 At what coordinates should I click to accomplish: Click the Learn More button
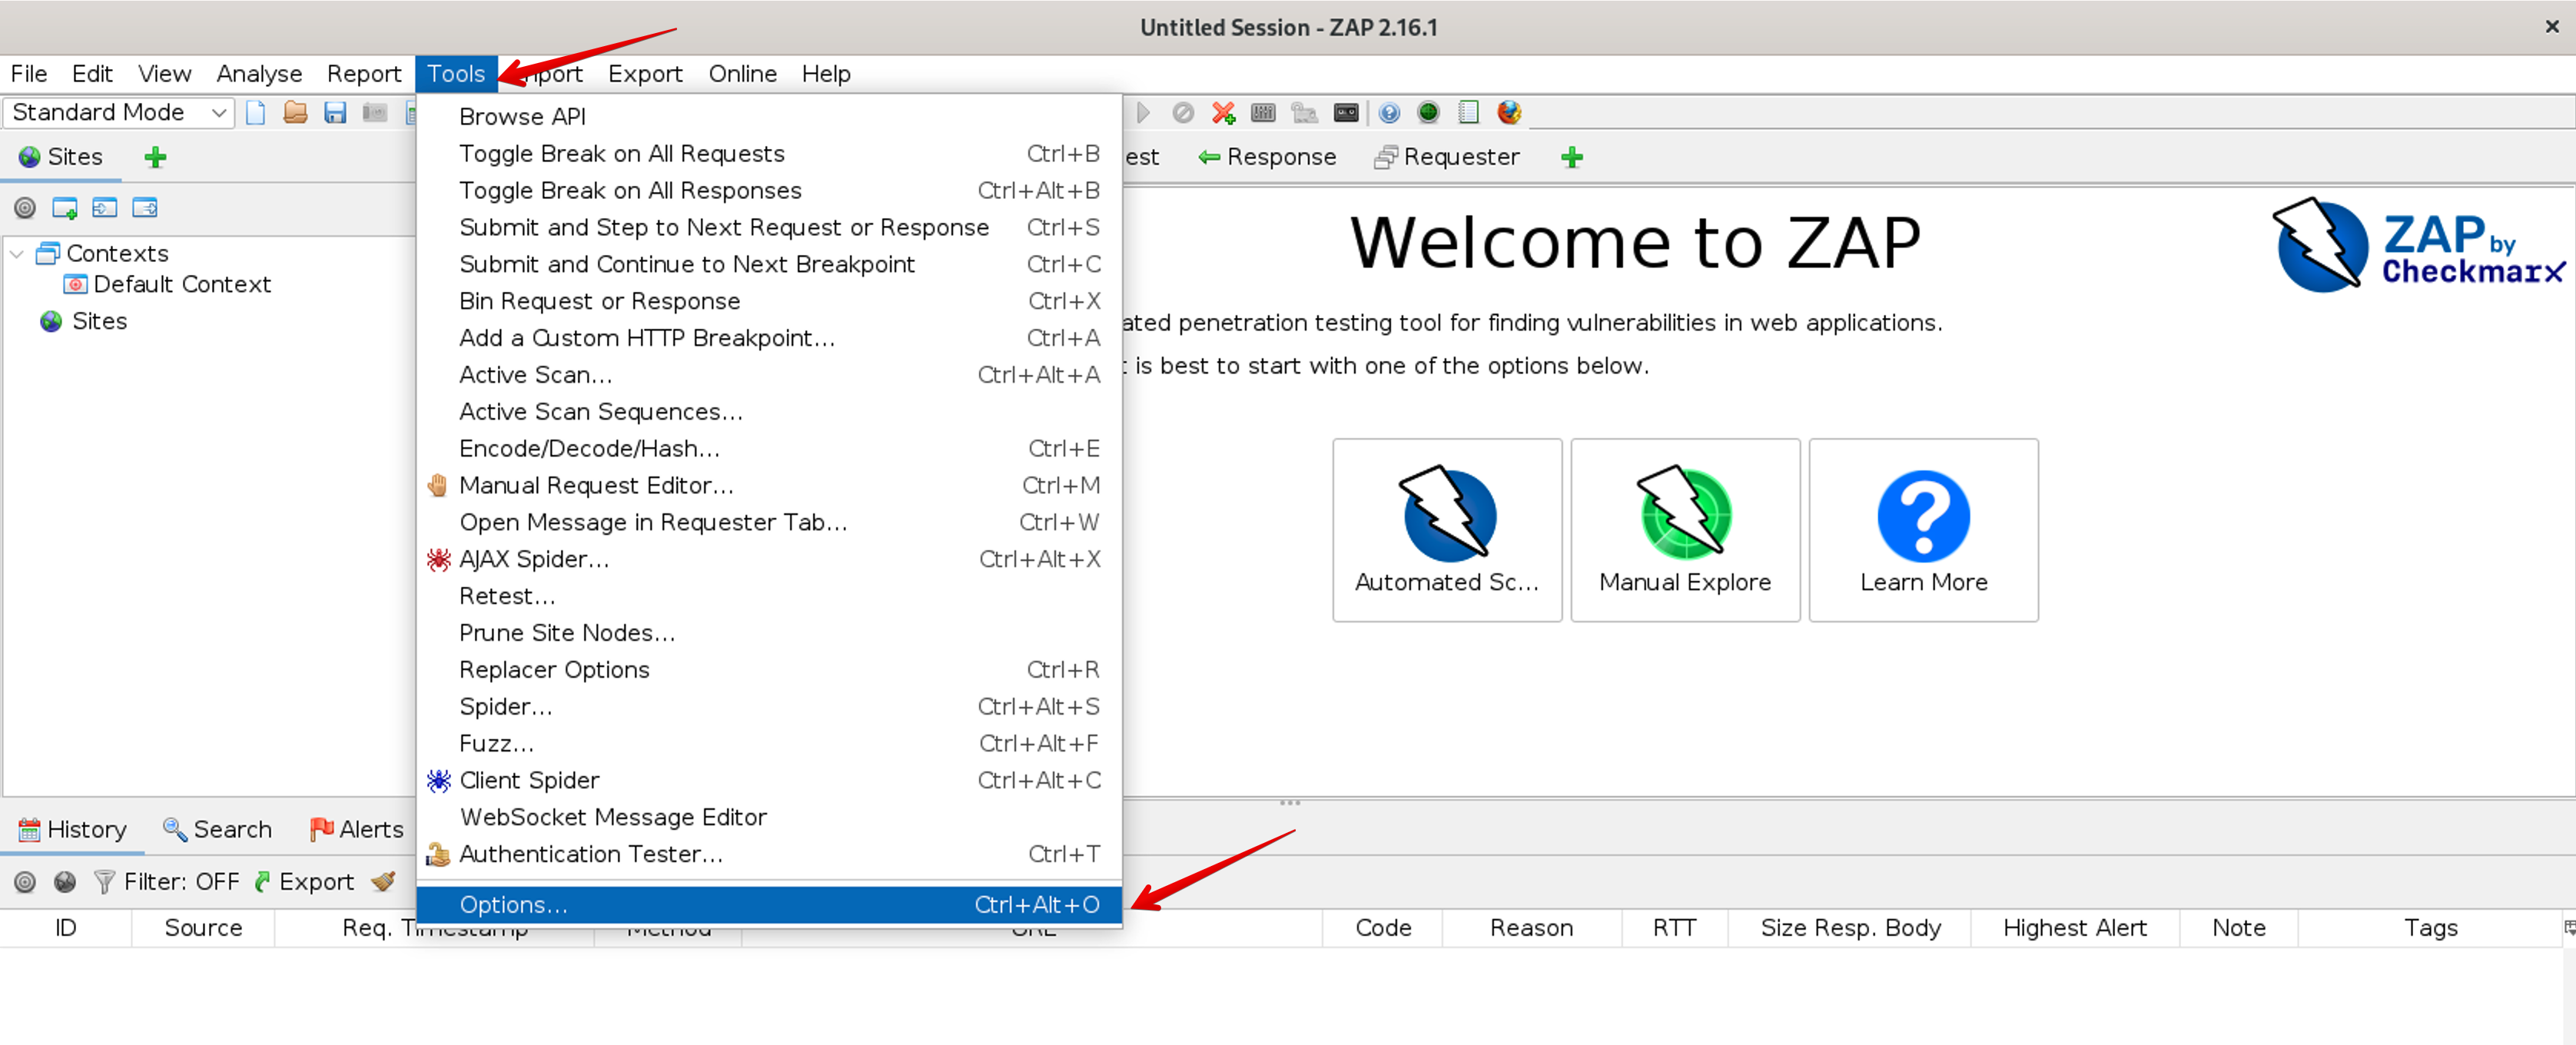click(1922, 530)
